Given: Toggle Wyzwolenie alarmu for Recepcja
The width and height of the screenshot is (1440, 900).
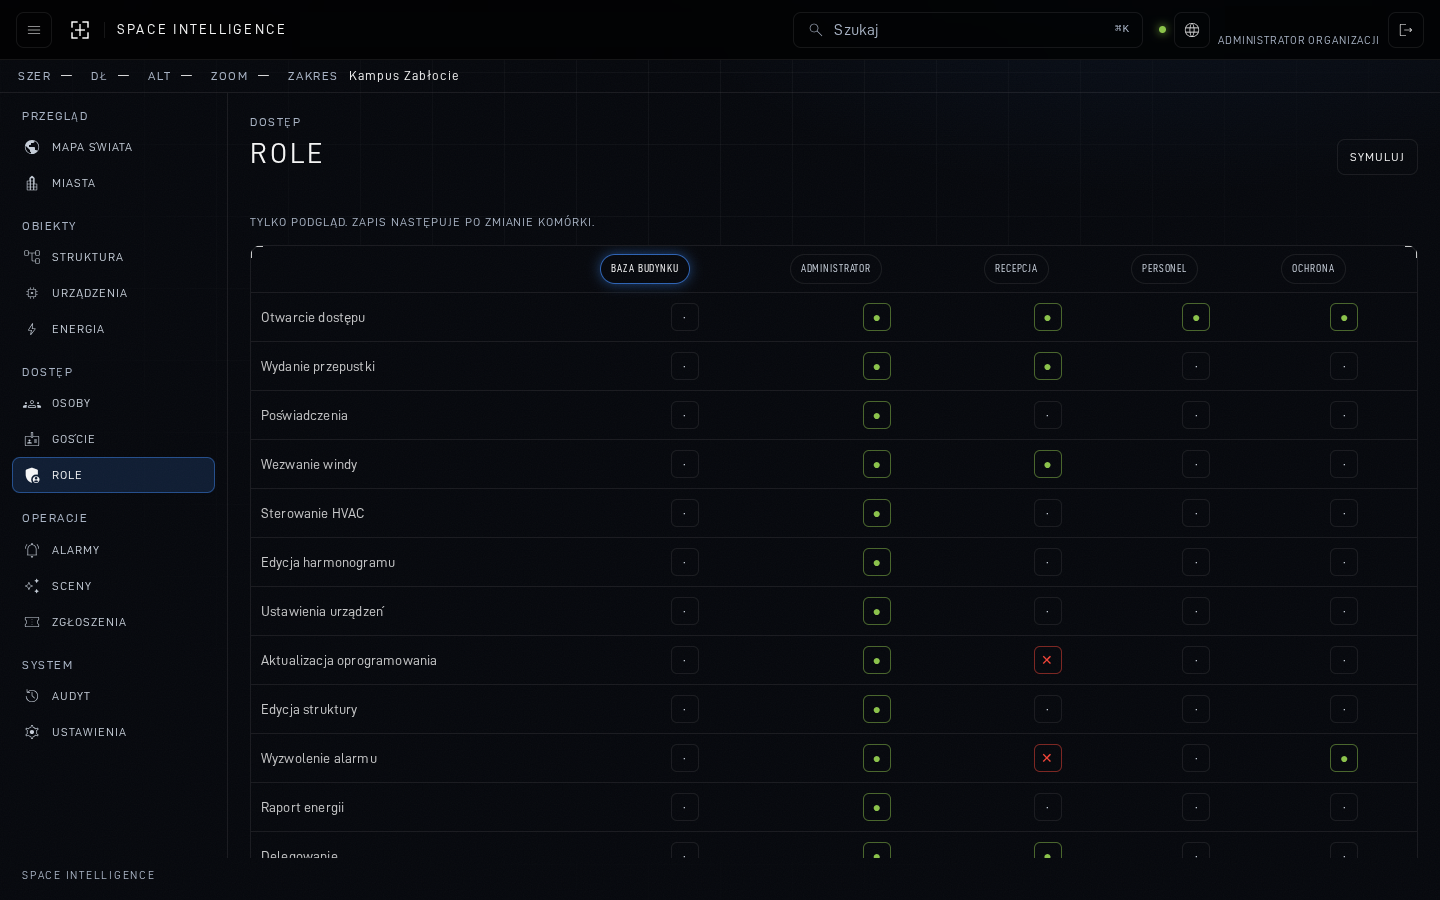Looking at the screenshot, I should (x=1047, y=758).
